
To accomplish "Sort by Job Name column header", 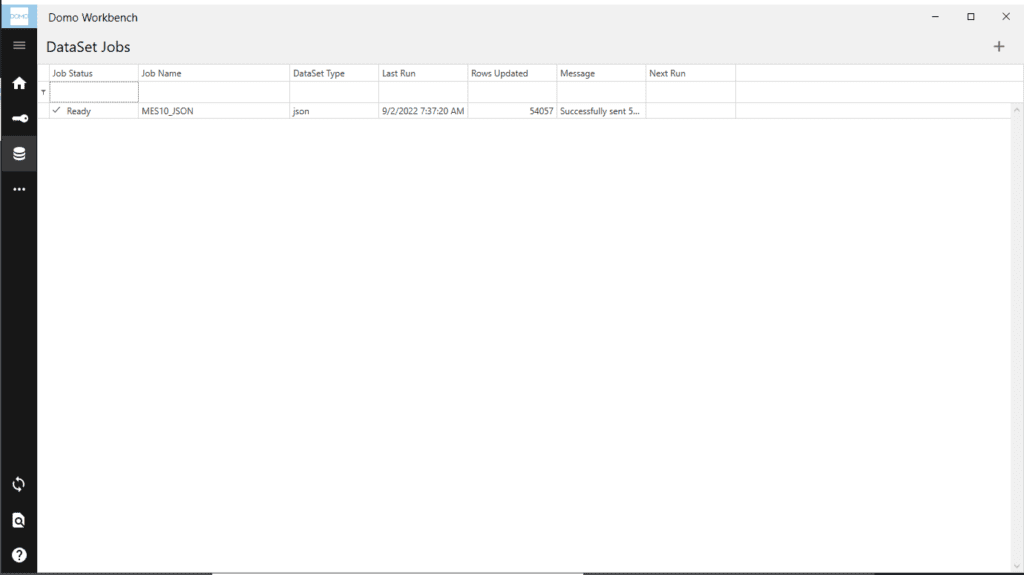I will [x=214, y=73].
